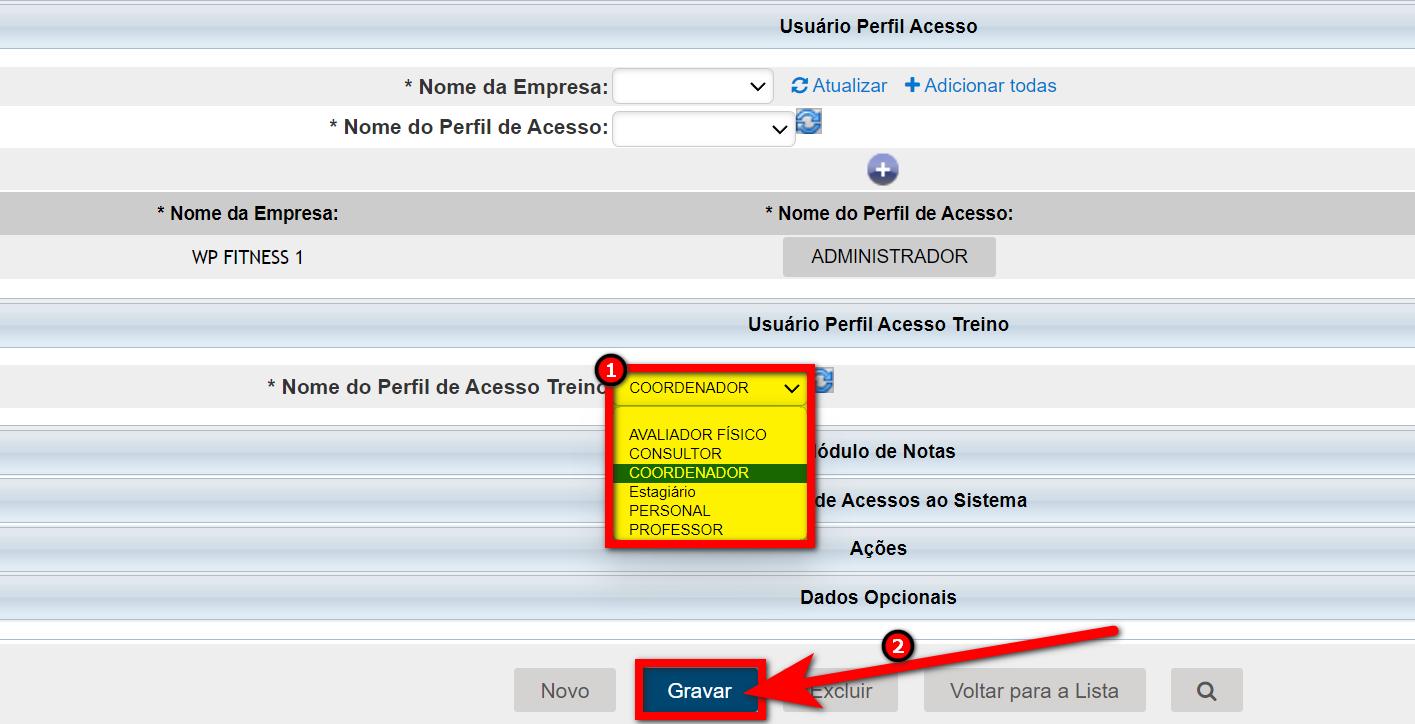Click the Adicionar todas link
The image size is (1415, 724).
coord(980,86)
